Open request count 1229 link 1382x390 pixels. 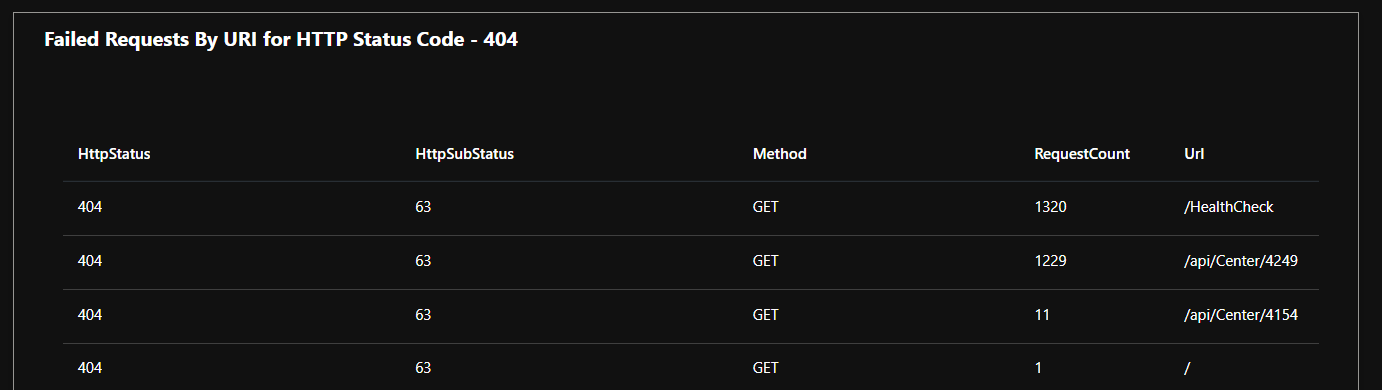1050,261
